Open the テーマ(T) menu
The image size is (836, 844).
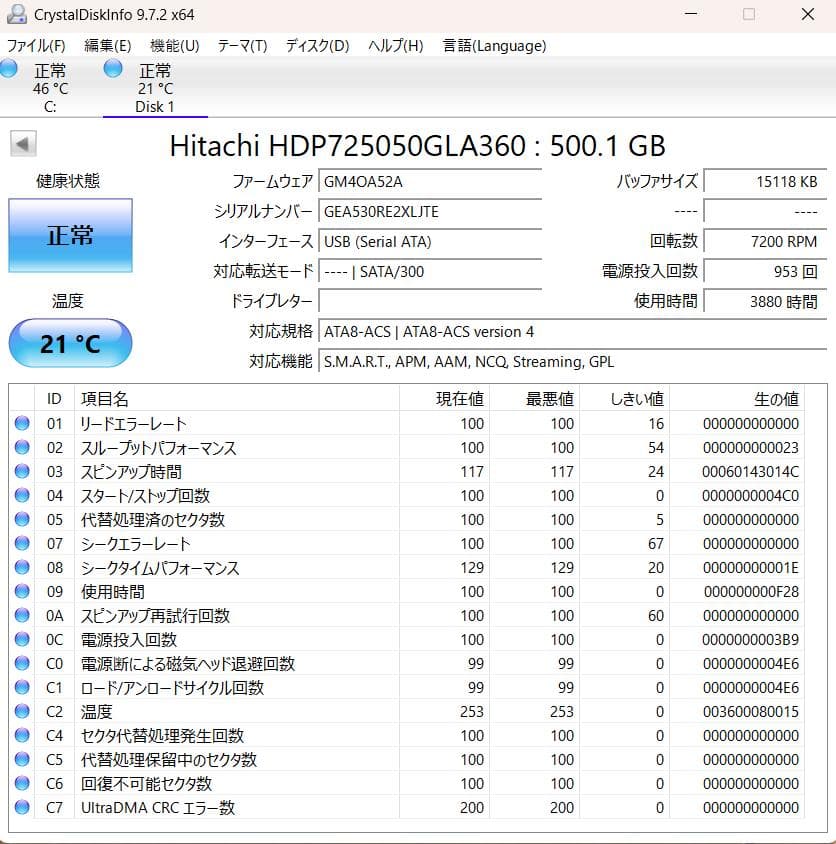242,46
